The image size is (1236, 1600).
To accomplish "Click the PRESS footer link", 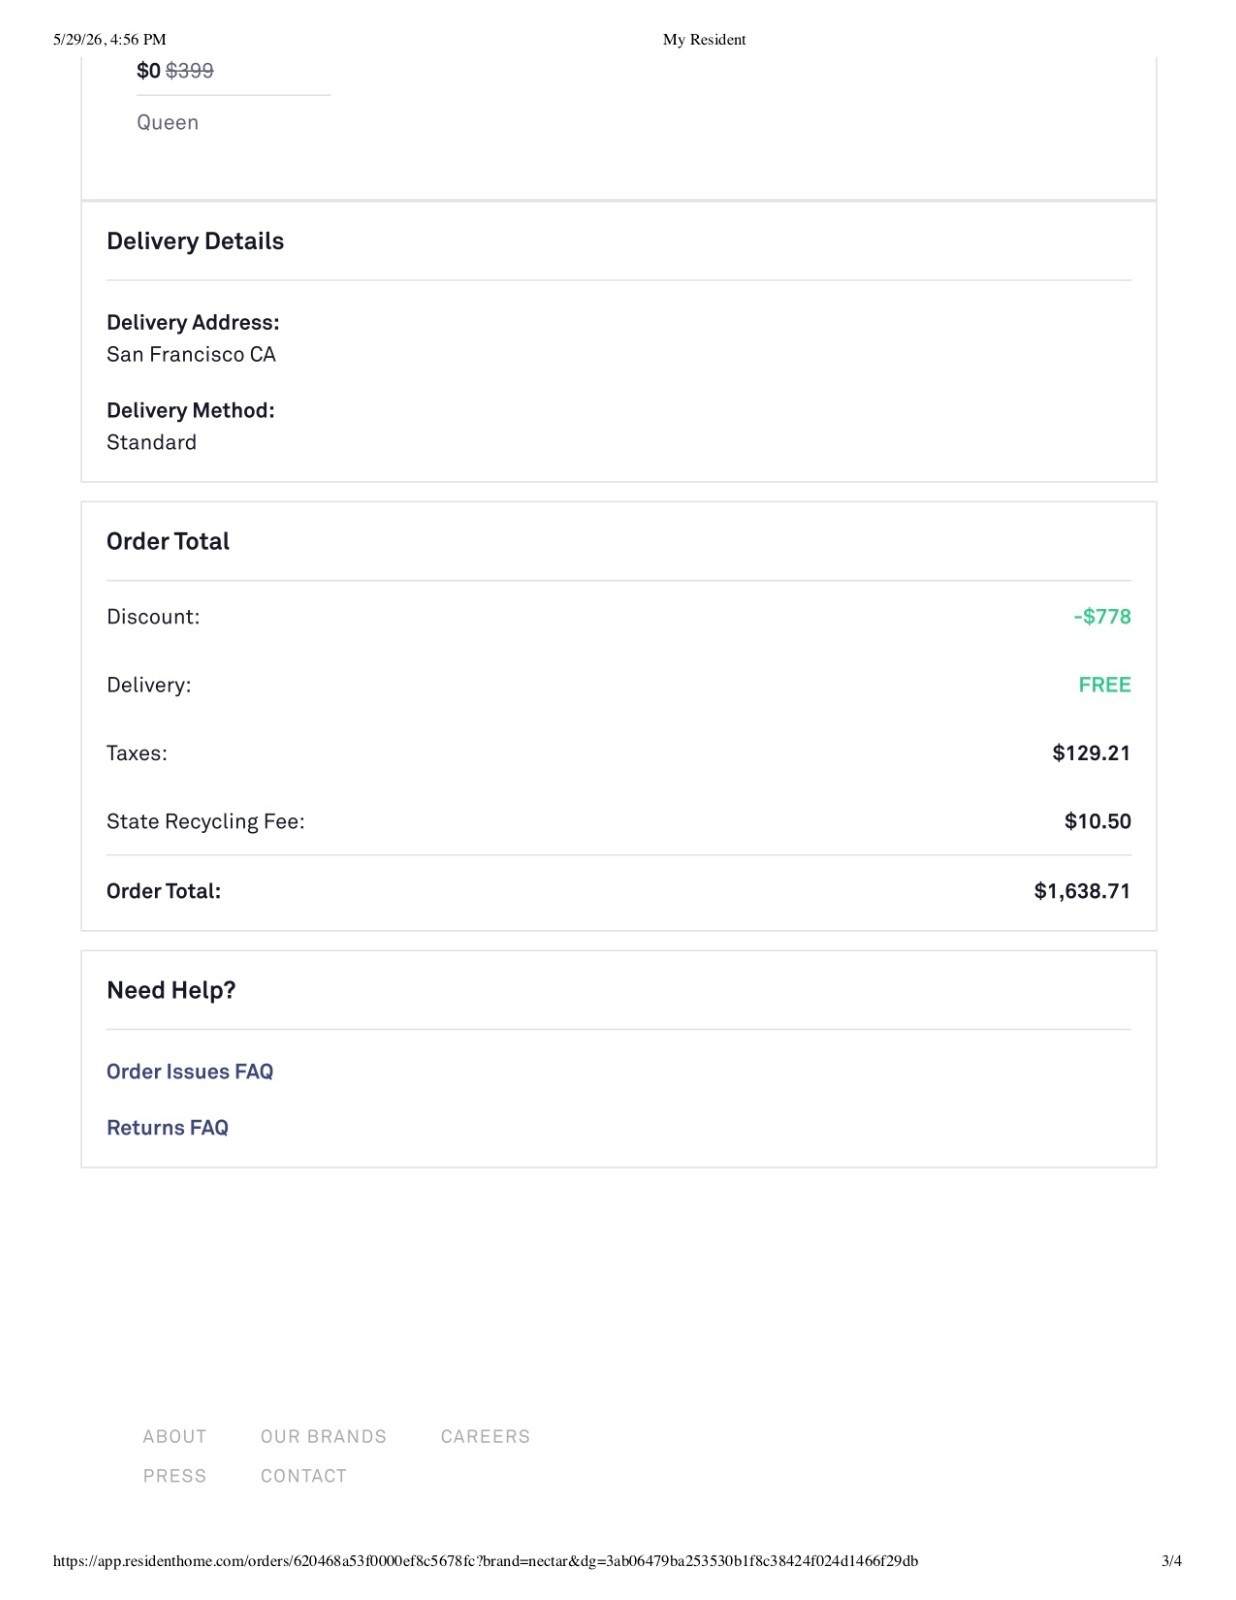I will tap(175, 1476).
